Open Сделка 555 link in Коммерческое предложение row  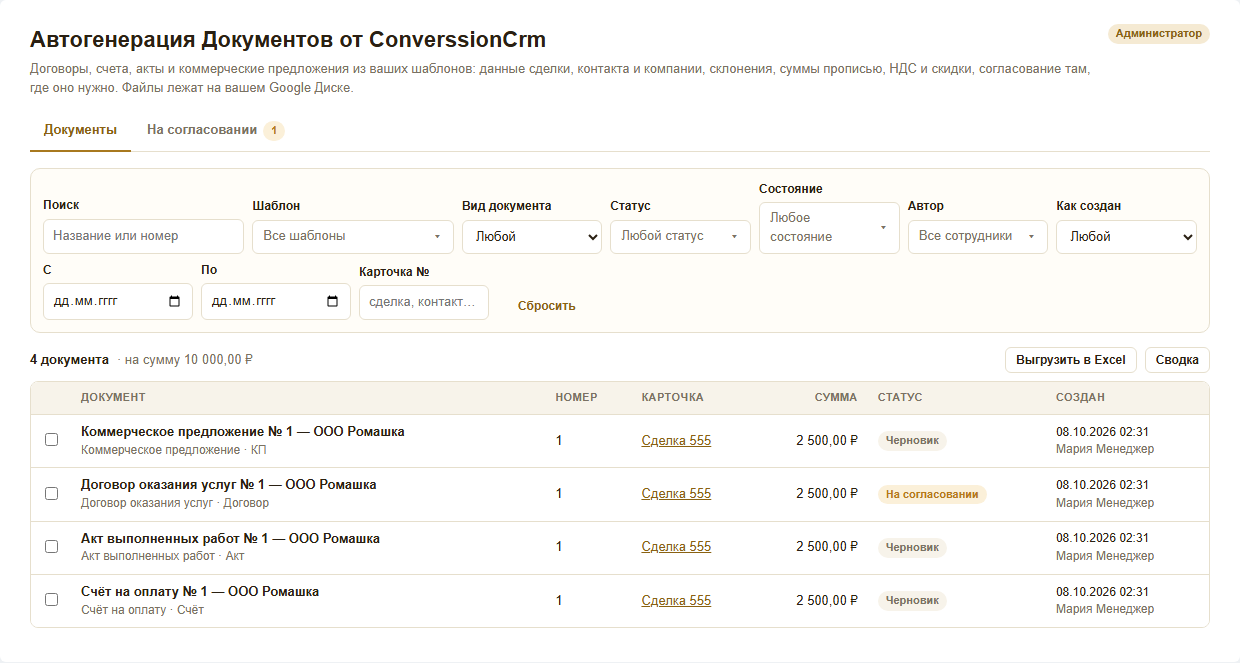[676, 440]
